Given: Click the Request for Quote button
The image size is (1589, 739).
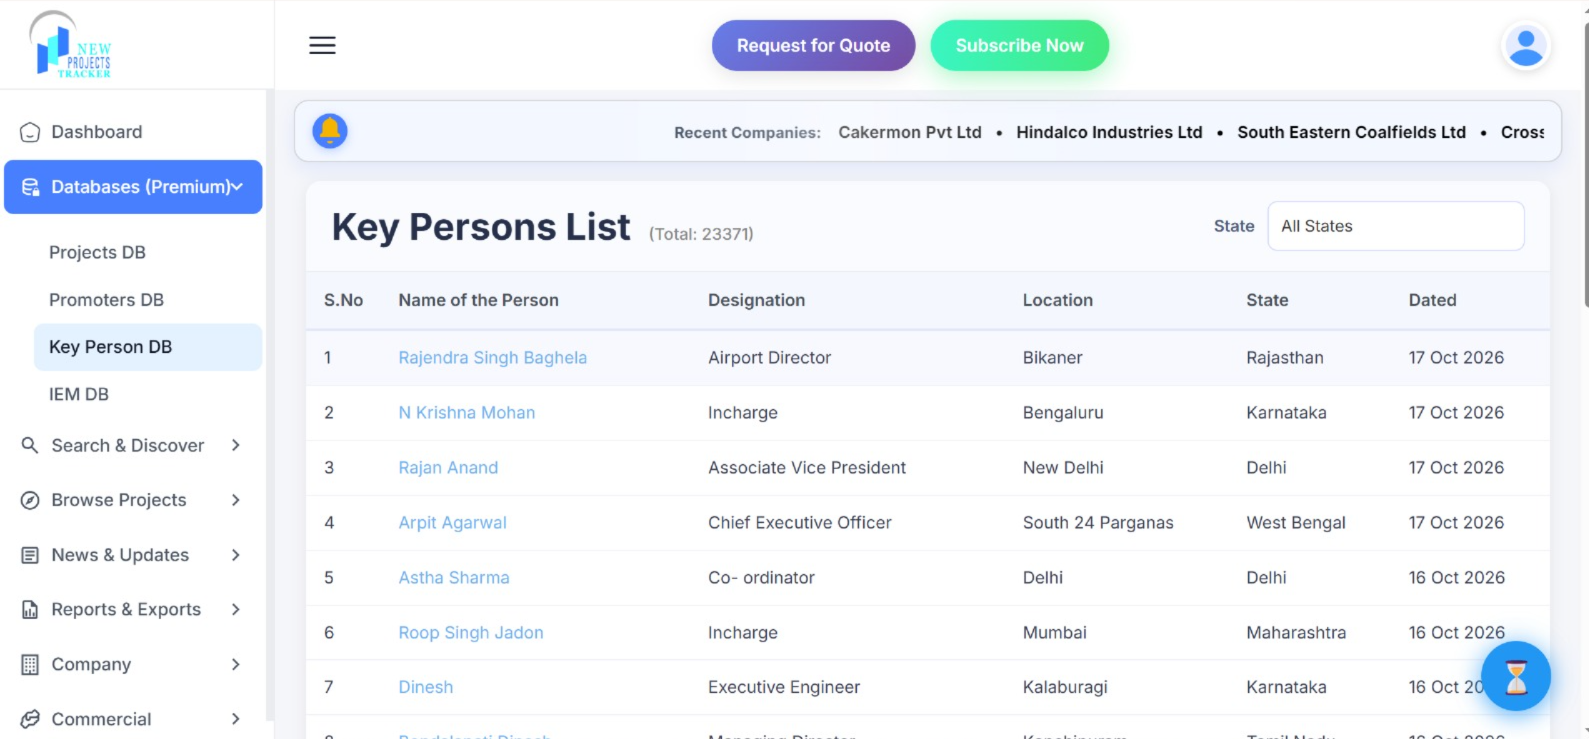Looking at the screenshot, I should pyautogui.click(x=813, y=46).
